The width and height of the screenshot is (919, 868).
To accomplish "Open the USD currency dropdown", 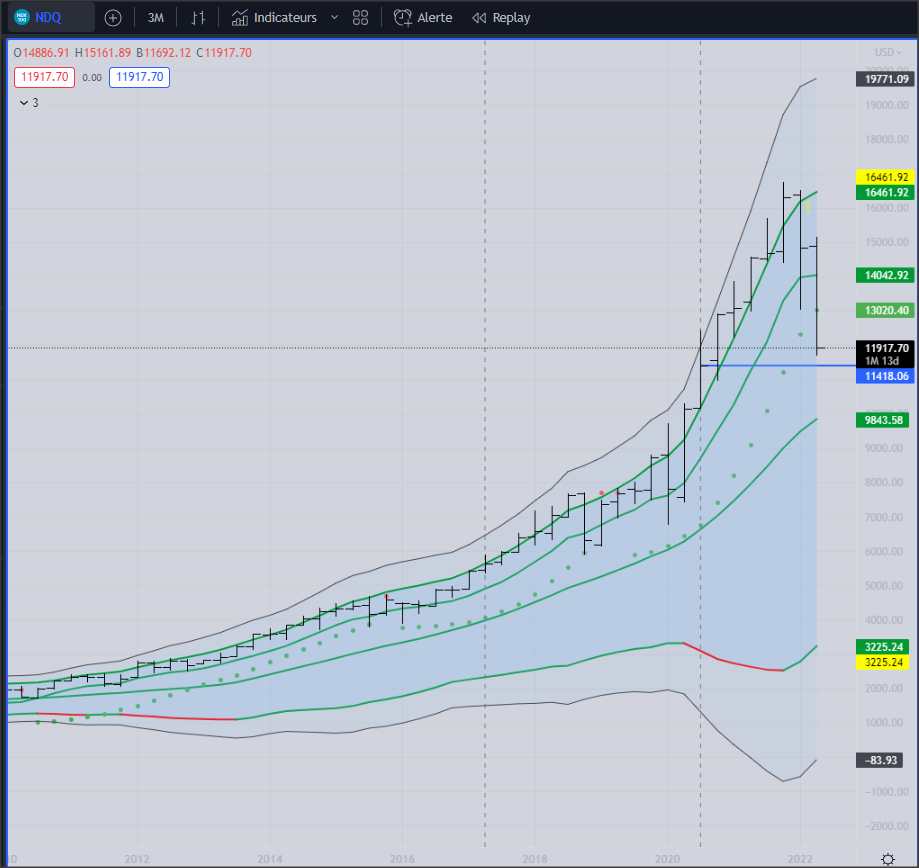I will point(888,52).
